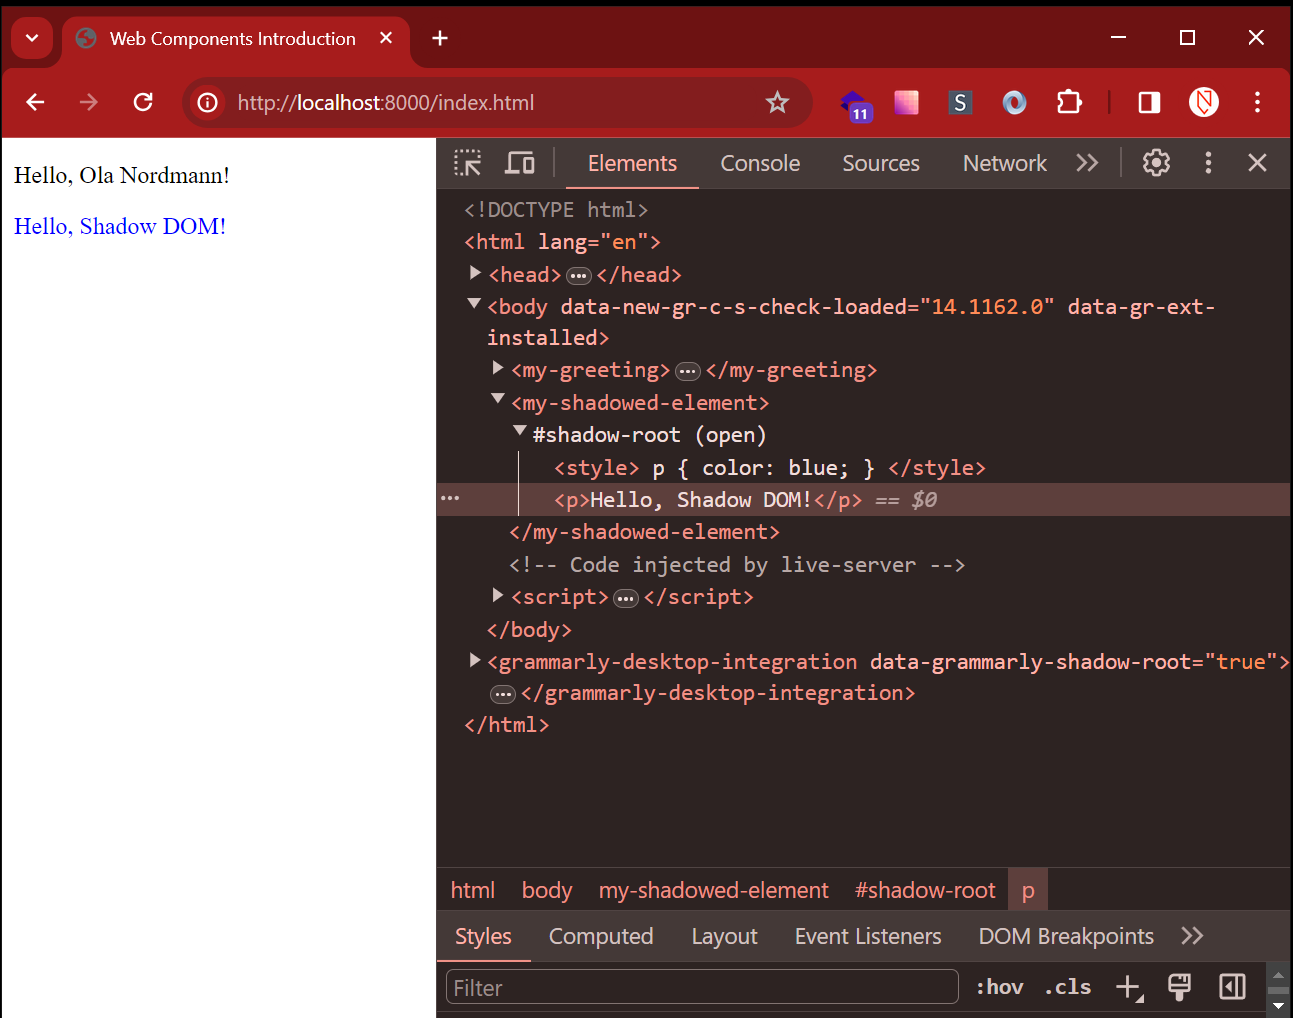This screenshot has width=1293, height=1018.
Task: Click #shadow-root in the breadcrumb
Action: click(925, 890)
